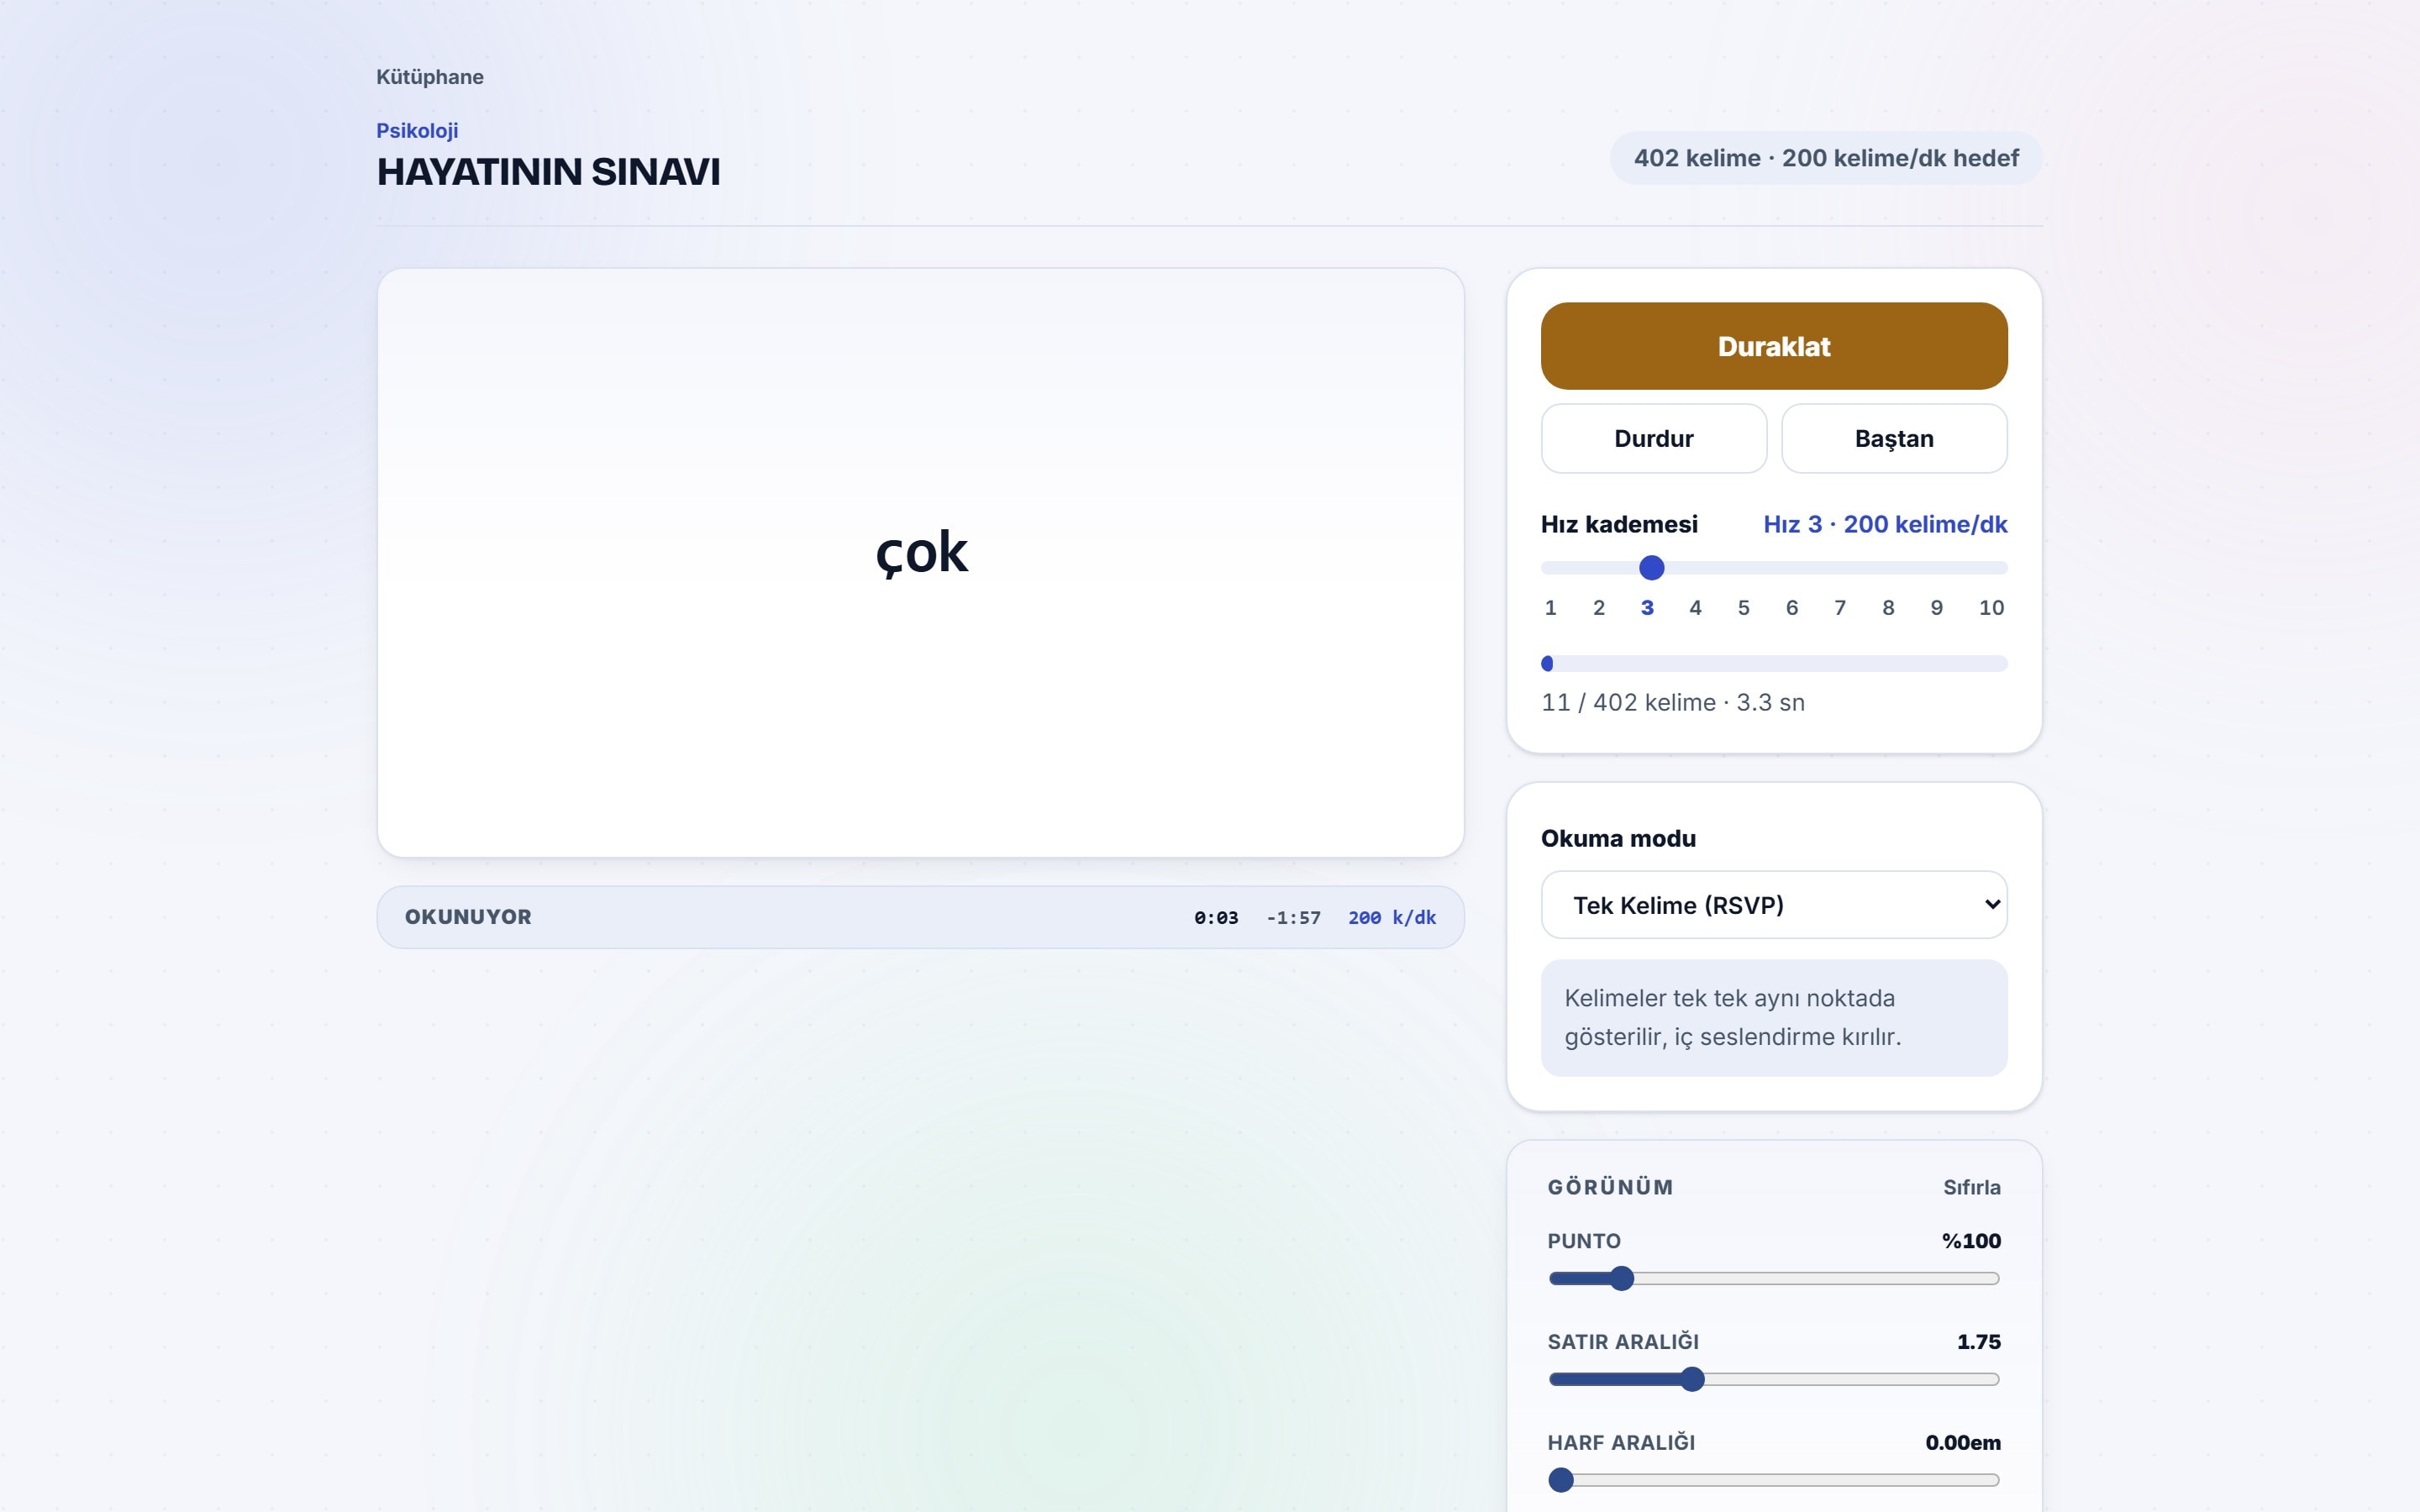2420x1512 pixels.
Task: Open the Okuma modu dropdown
Action: [1774, 905]
